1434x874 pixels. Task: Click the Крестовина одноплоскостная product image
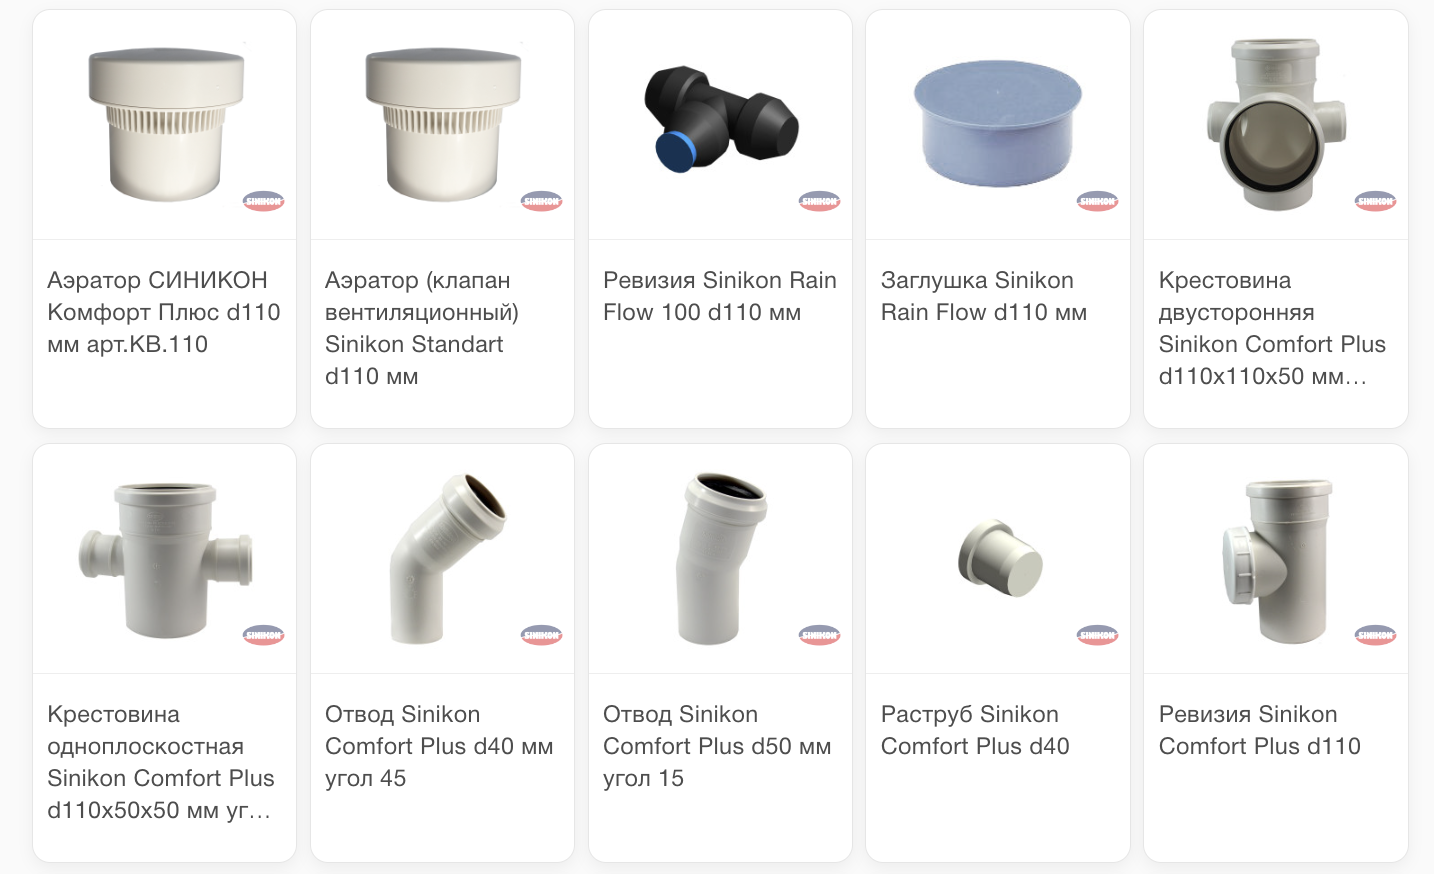pos(165,559)
